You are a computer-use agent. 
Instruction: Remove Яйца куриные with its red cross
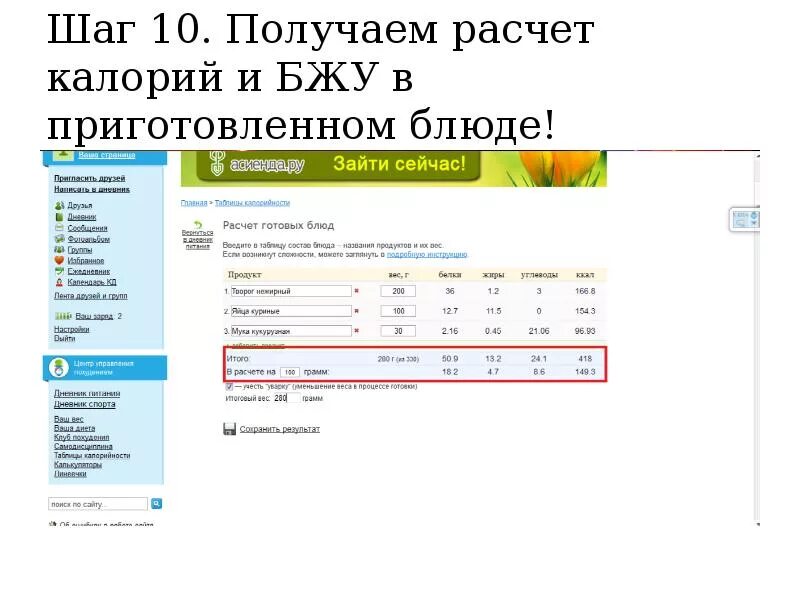357,311
